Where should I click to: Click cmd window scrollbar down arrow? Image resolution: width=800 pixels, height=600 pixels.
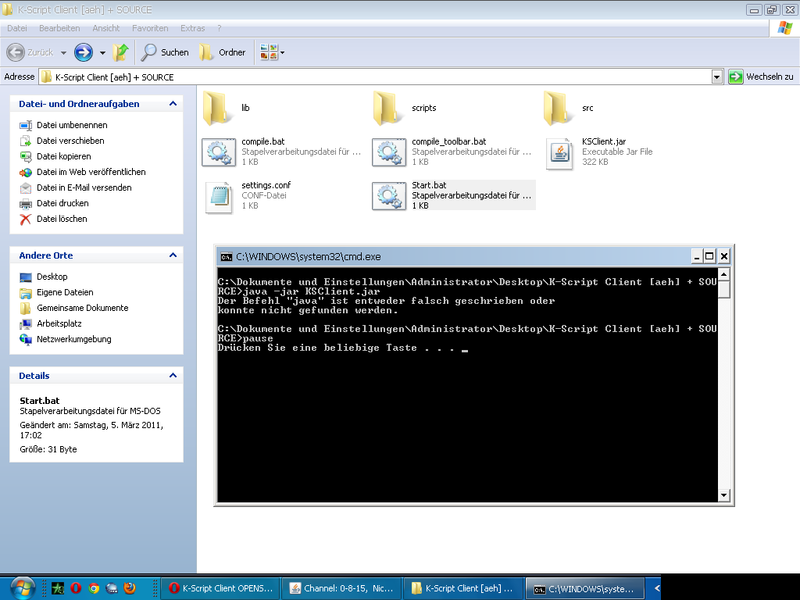(x=723, y=494)
